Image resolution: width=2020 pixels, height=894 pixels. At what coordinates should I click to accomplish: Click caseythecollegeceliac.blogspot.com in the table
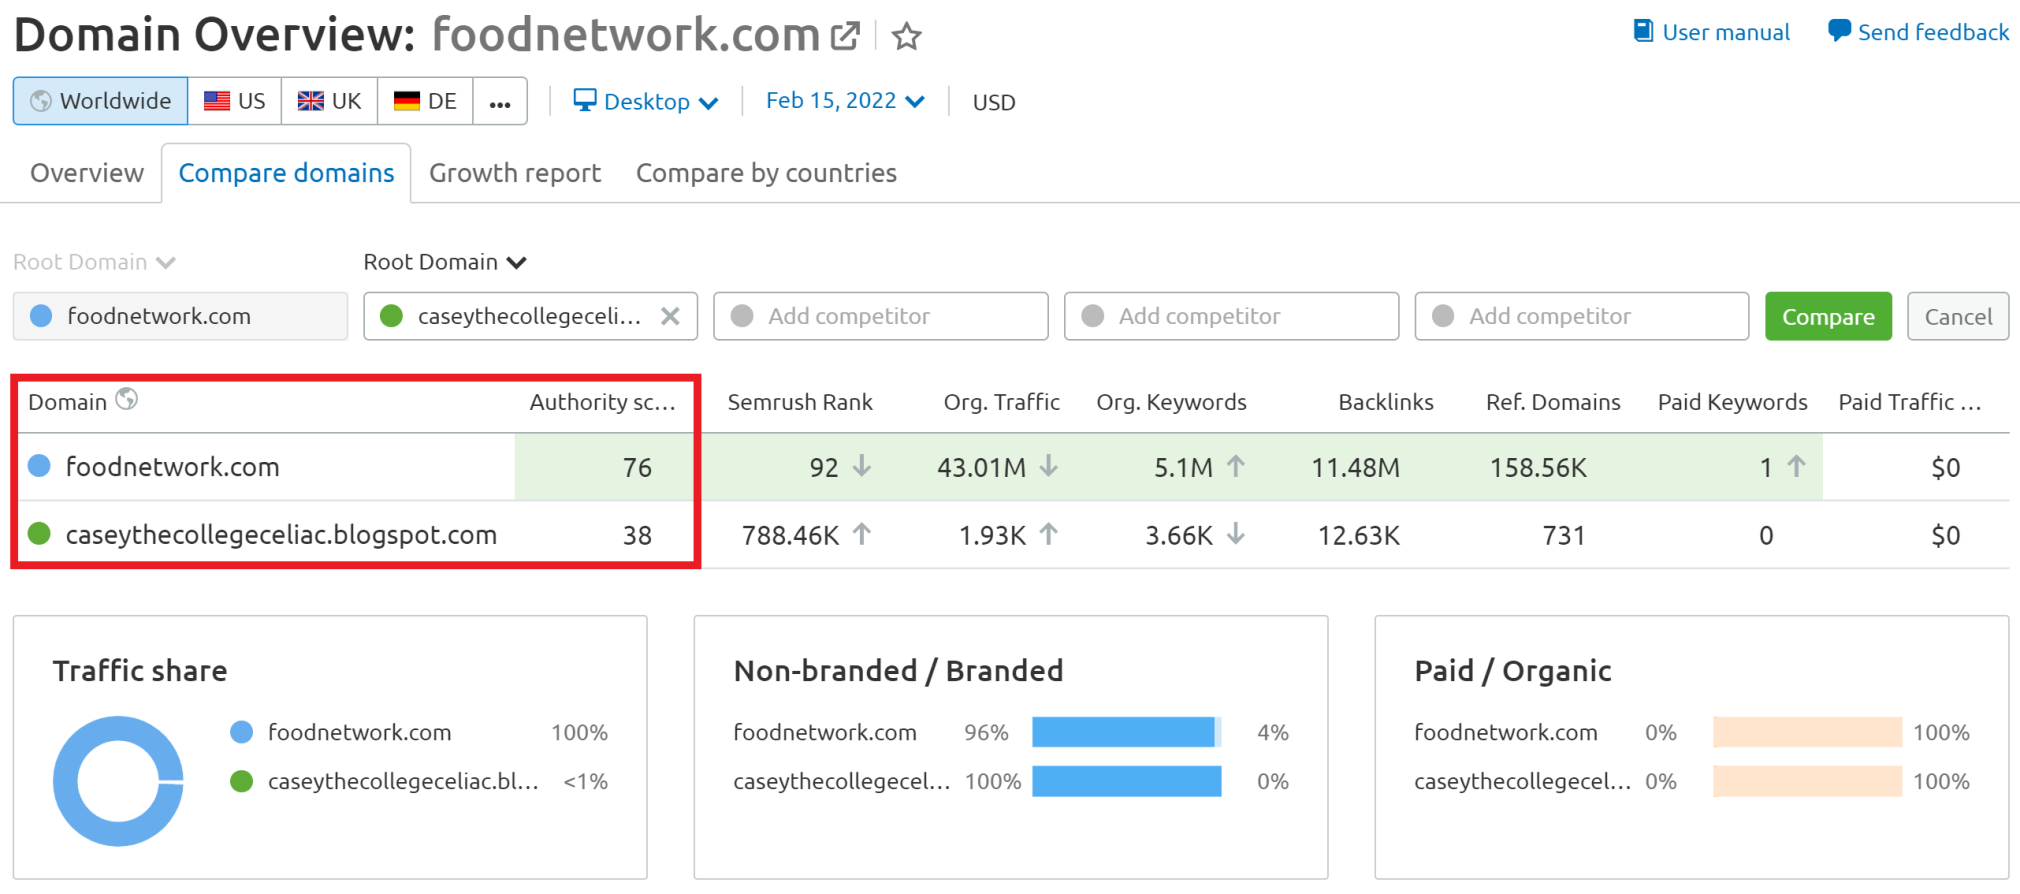[281, 534]
